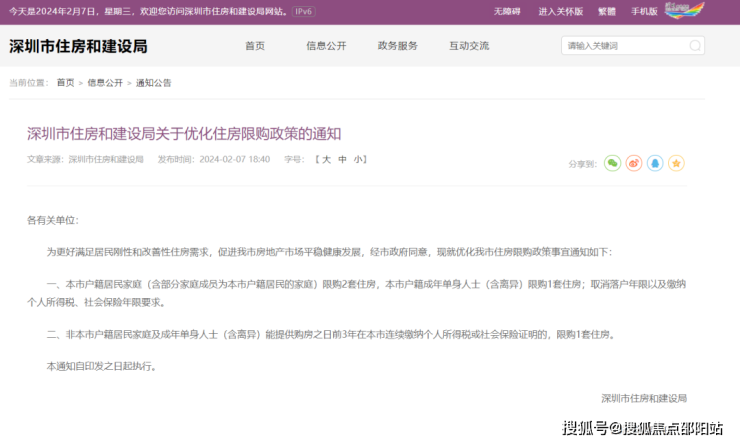This screenshot has width=740, height=444.
Task: Click the IPv6 badge in top bar
Action: 304,11
